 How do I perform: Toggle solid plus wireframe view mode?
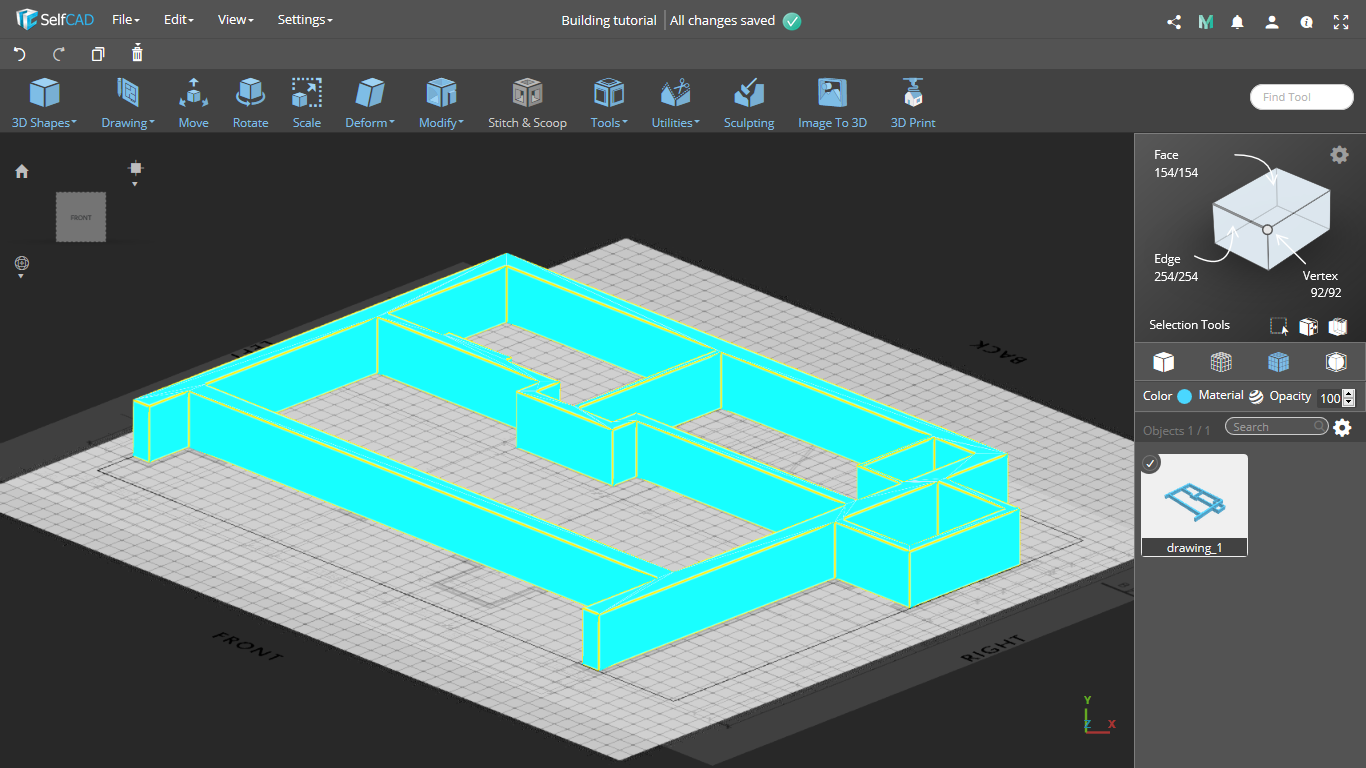tap(1278, 361)
